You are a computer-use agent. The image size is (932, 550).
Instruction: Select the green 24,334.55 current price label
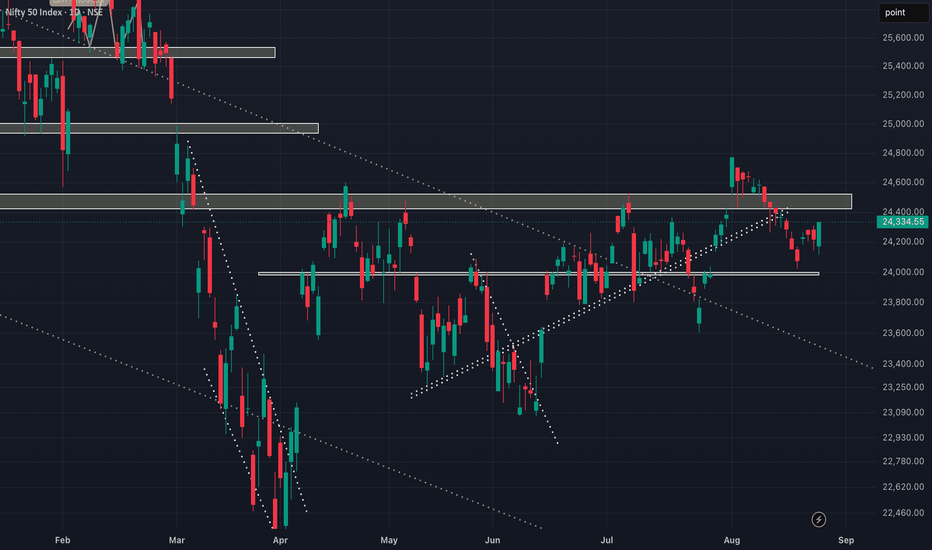[902, 222]
